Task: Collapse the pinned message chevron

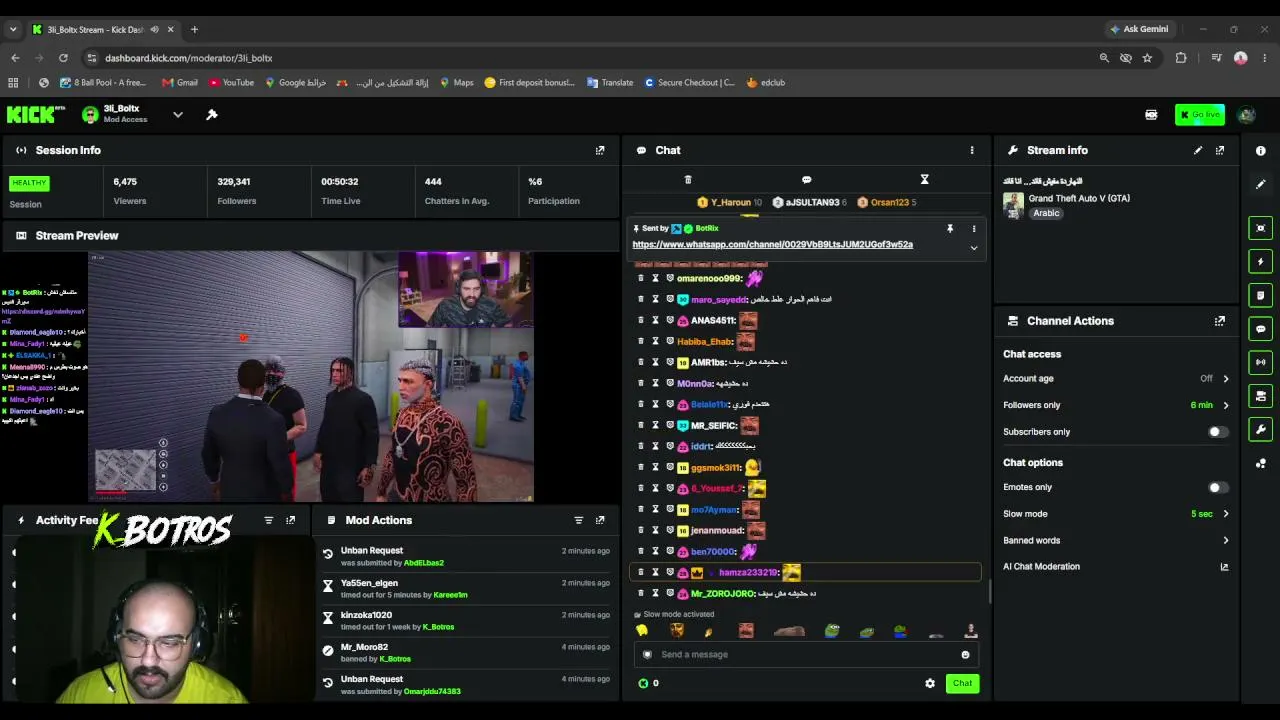Action: click(x=974, y=248)
